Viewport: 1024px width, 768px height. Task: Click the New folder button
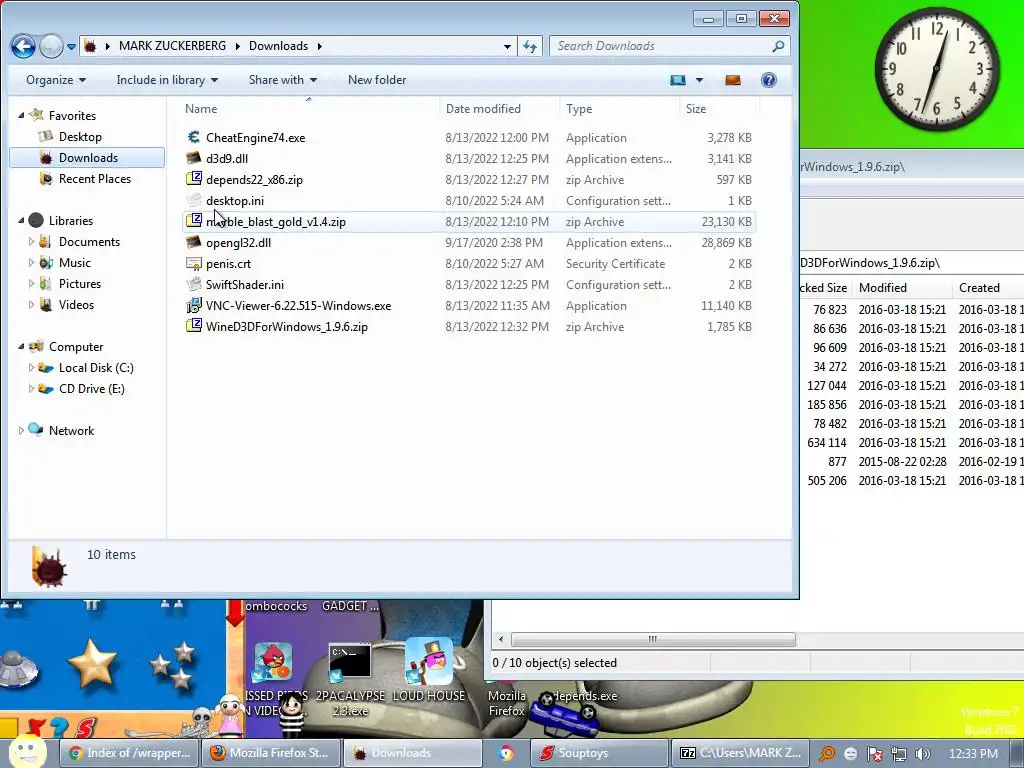coord(377,80)
